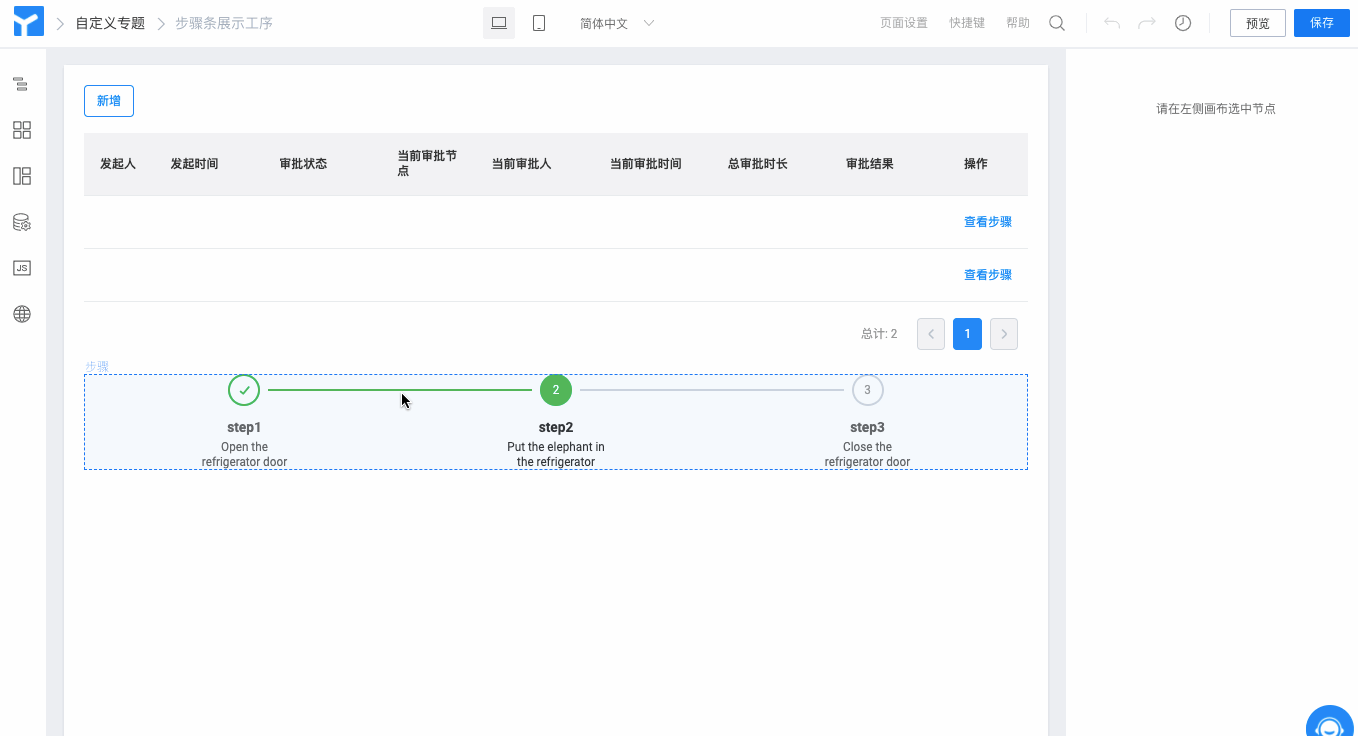
Task: Click the 发起时间 column header
Action: (194, 164)
